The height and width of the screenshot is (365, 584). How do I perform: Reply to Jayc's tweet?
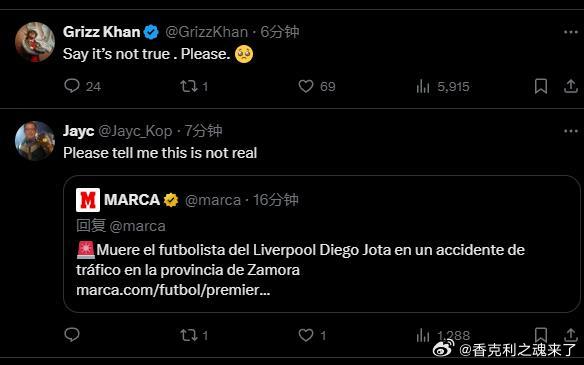72,334
